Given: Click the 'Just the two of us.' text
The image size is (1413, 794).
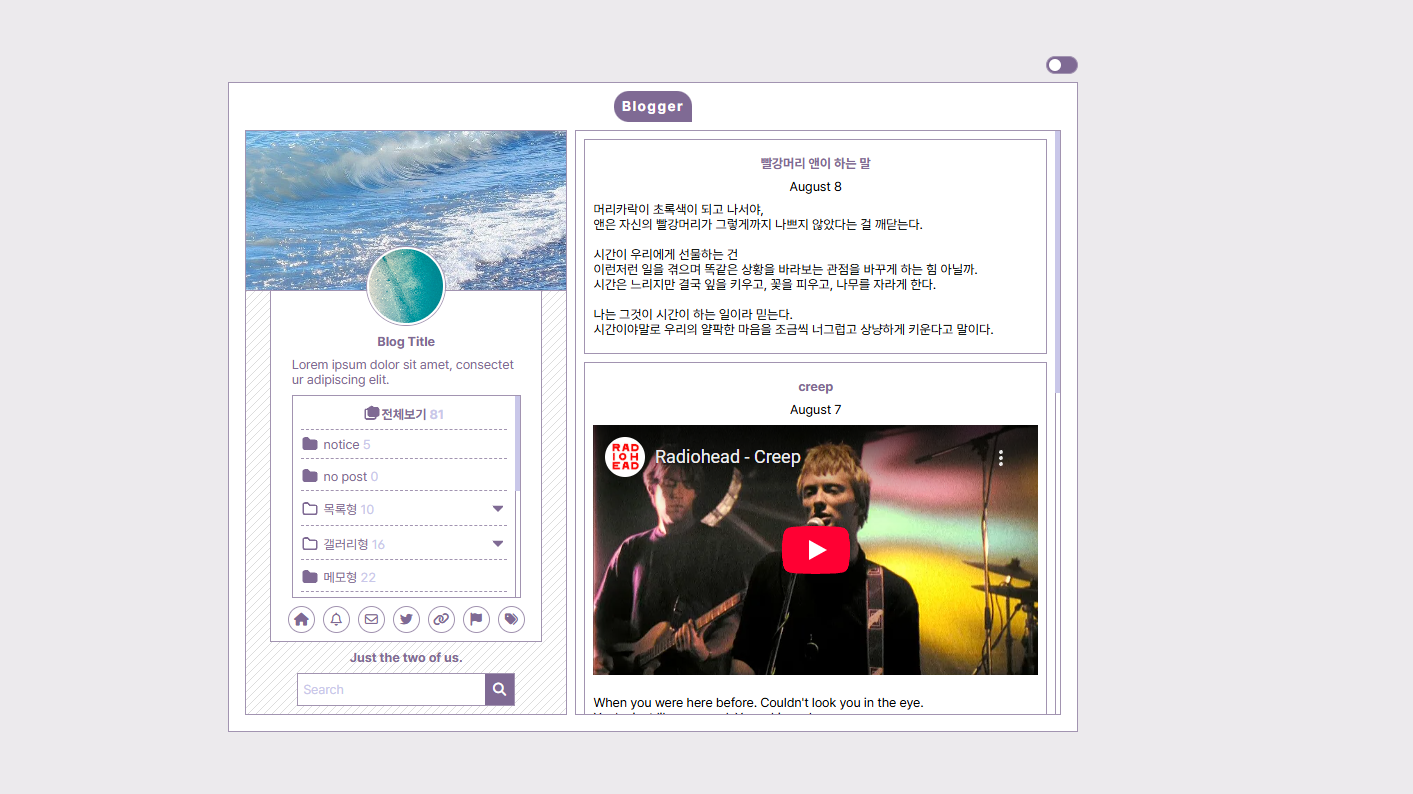Looking at the screenshot, I should pyautogui.click(x=406, y=658).
